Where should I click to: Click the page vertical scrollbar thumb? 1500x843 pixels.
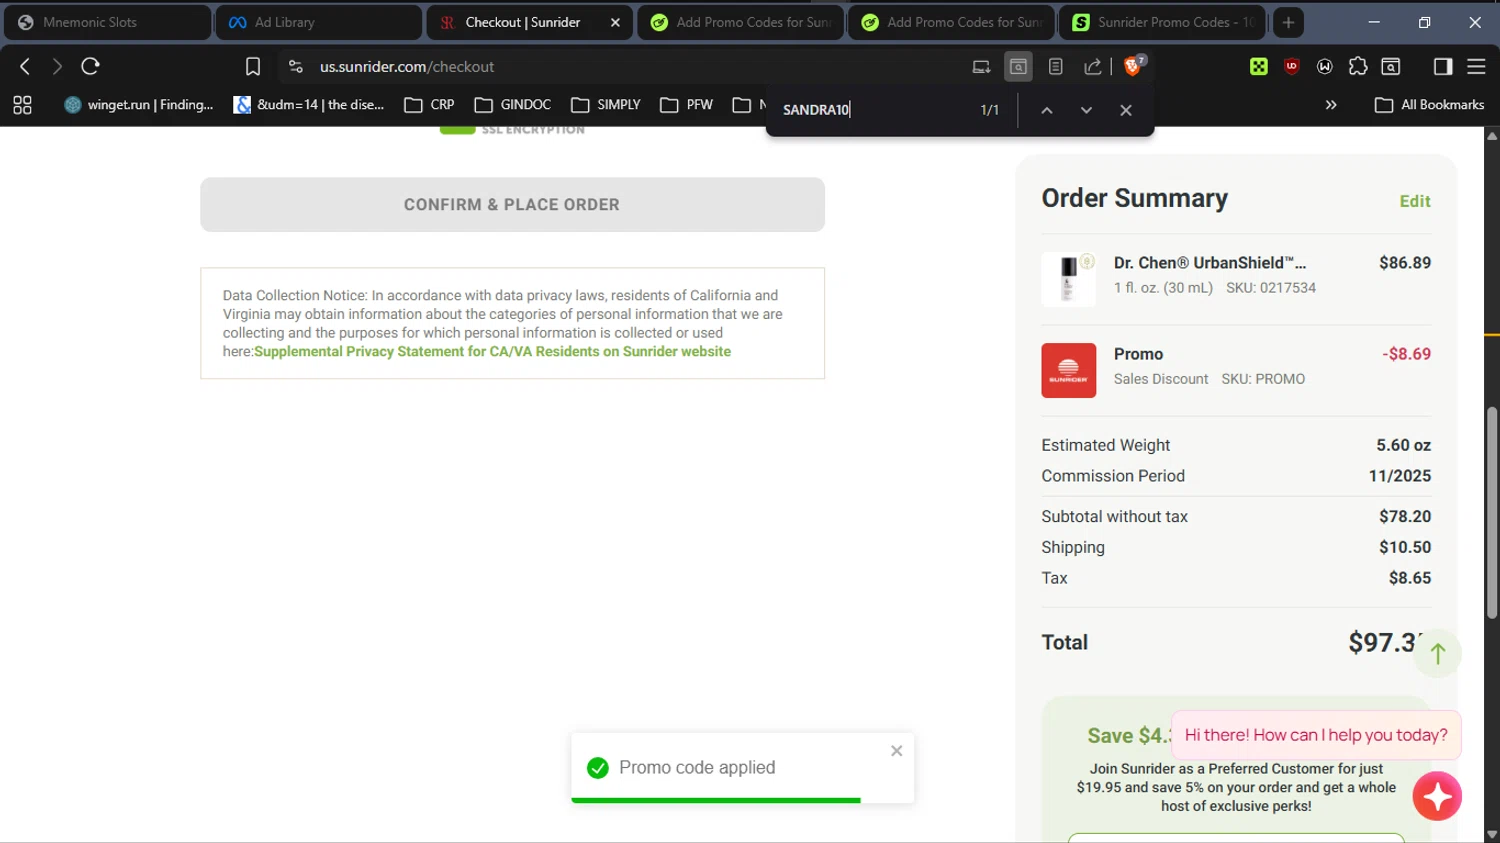pyautogui.click(x=1492, y=512)
